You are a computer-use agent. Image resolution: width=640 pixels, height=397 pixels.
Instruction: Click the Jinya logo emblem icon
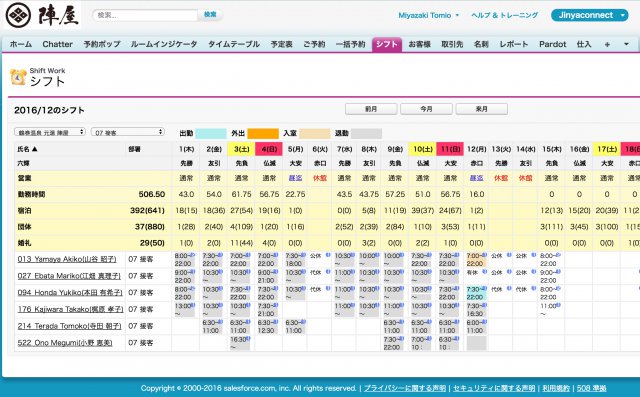pos(18,15)
